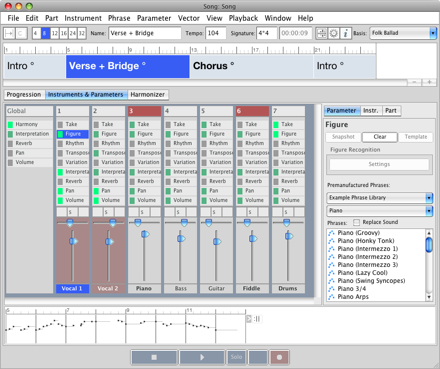Toggle the Take parameter on Vocal 1 track
This screenshot has height=369, width=440.
point(60,124)
